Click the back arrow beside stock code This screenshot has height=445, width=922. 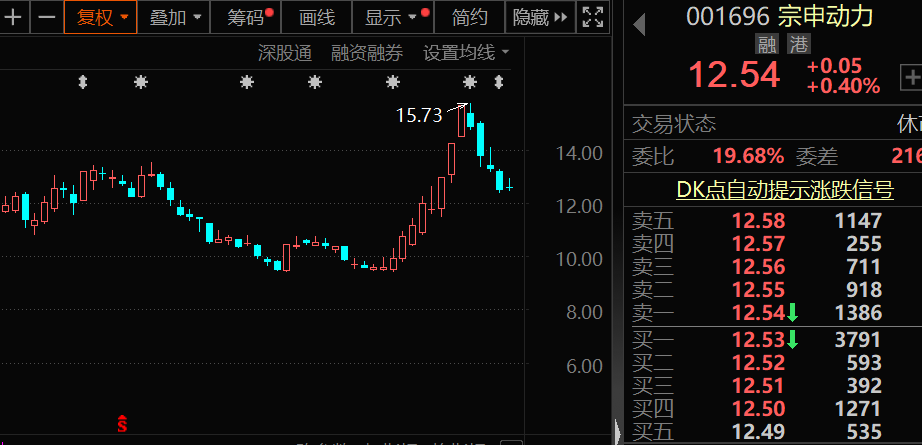639,22
